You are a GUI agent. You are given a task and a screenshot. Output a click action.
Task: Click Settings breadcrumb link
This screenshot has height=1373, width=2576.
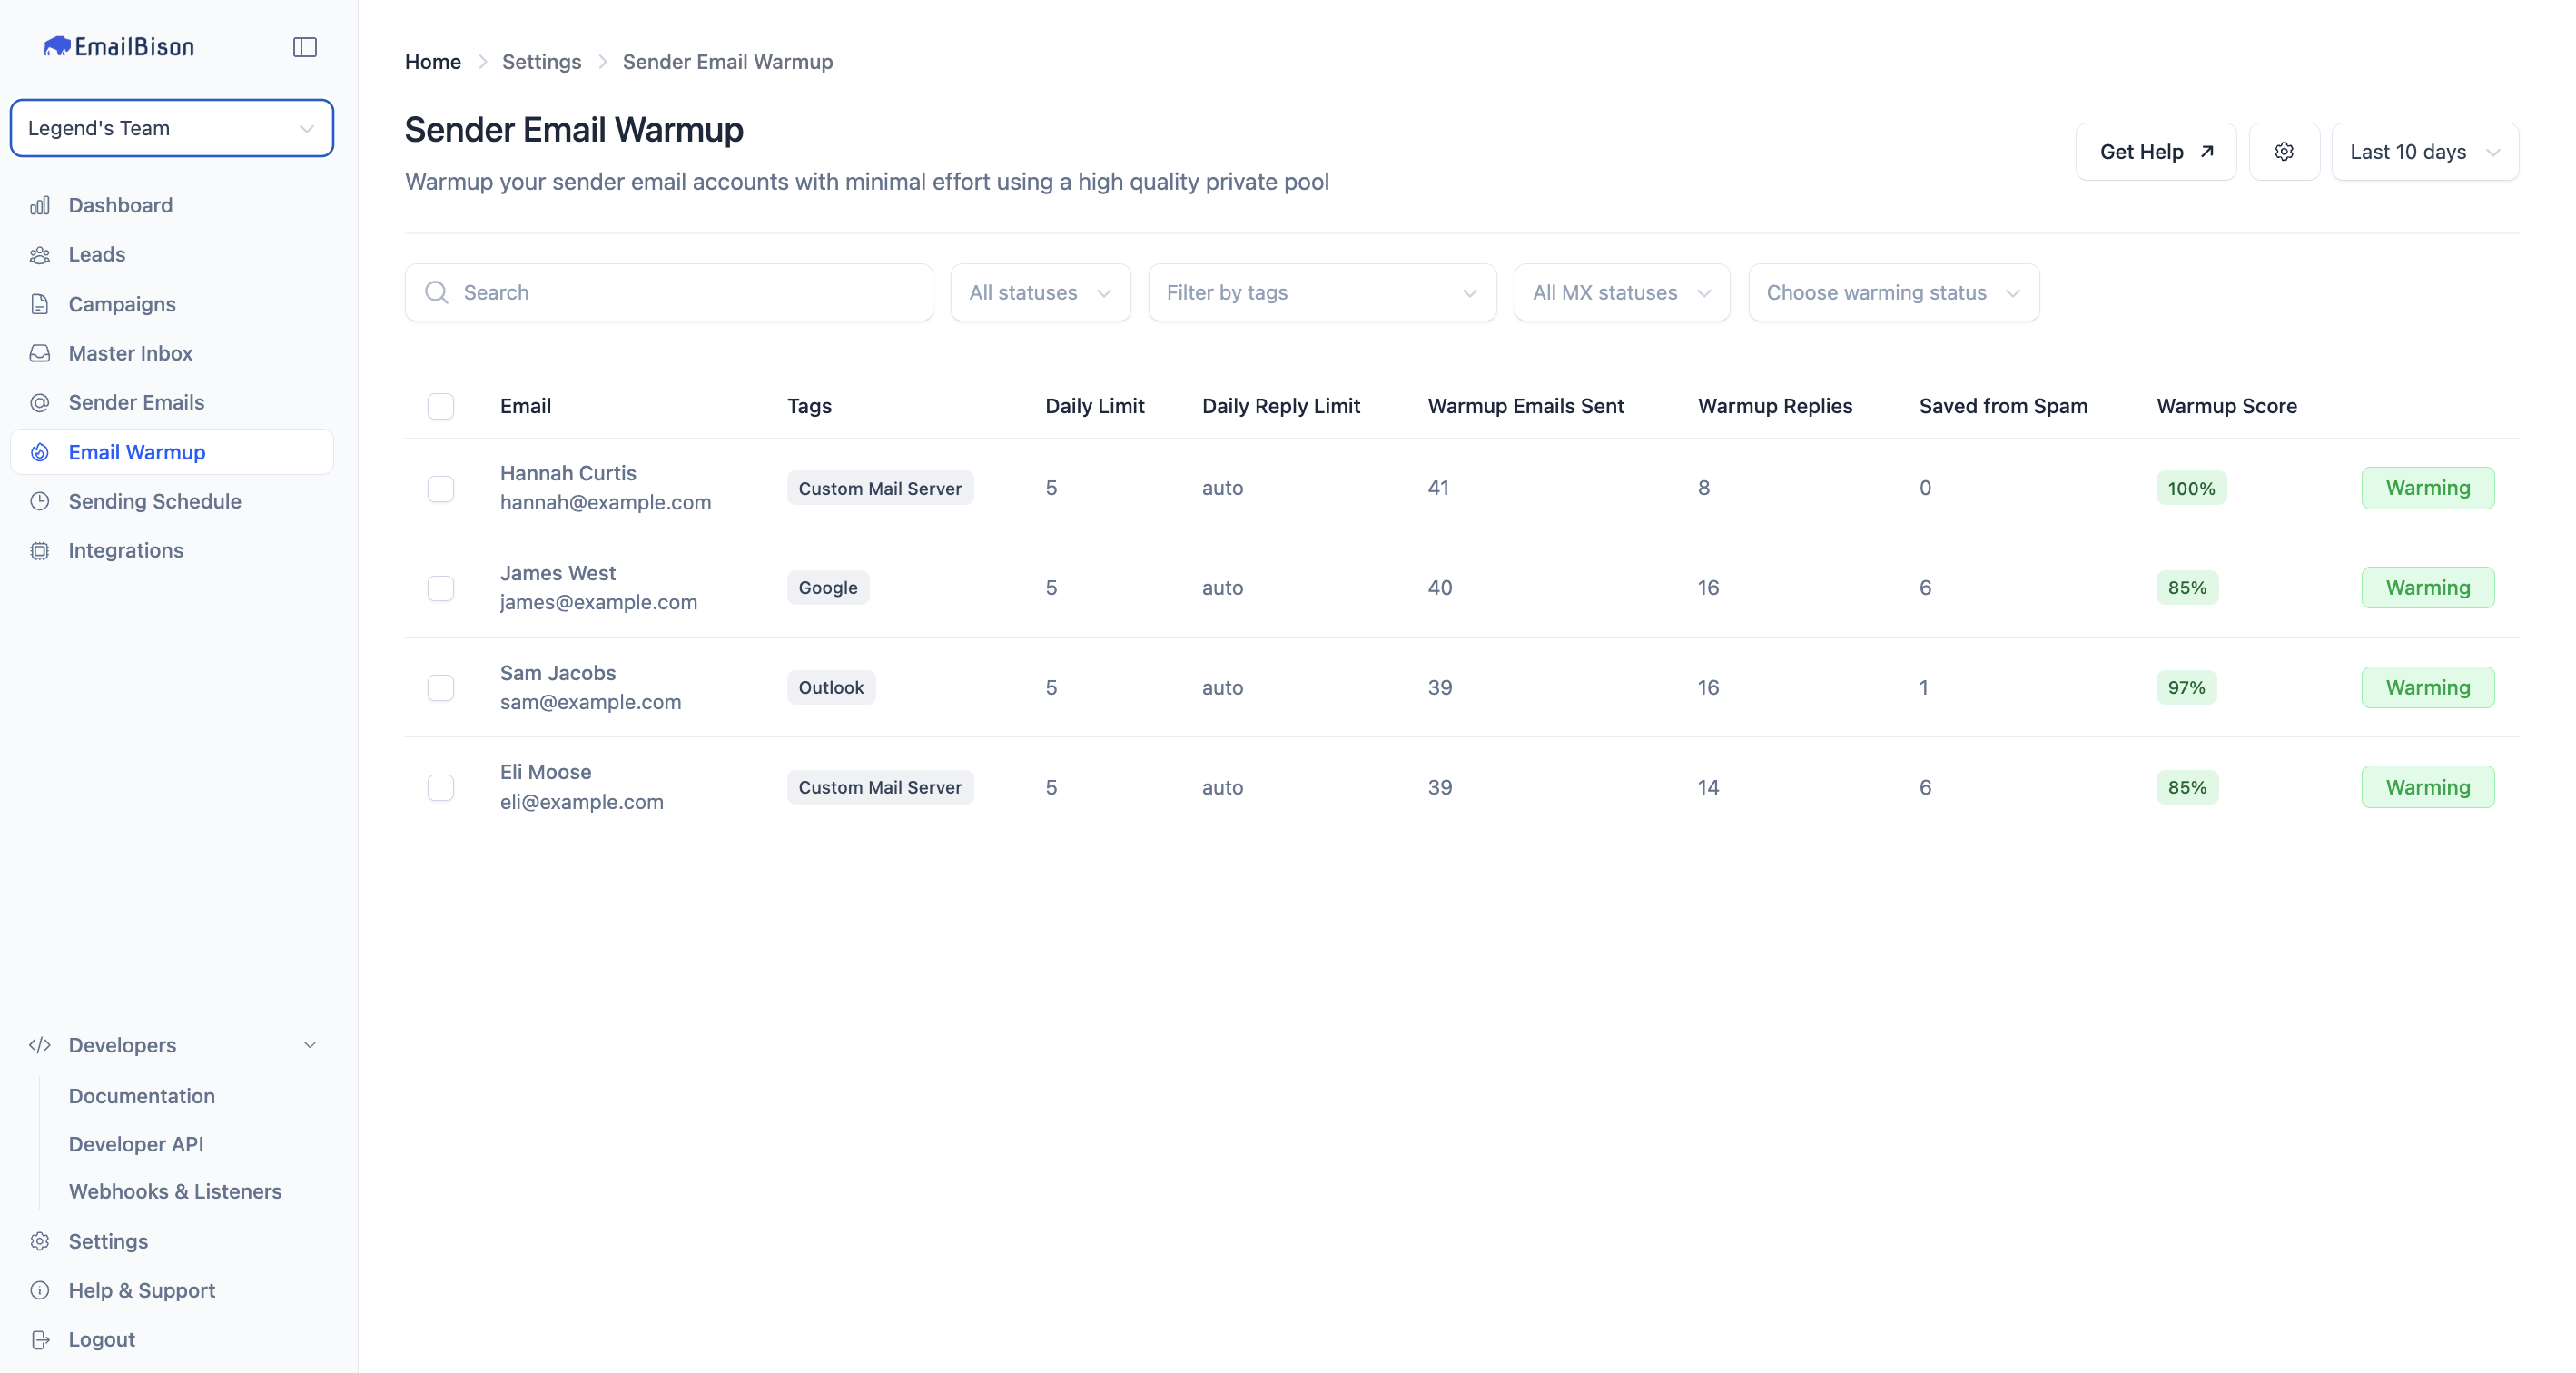point(541,62)
